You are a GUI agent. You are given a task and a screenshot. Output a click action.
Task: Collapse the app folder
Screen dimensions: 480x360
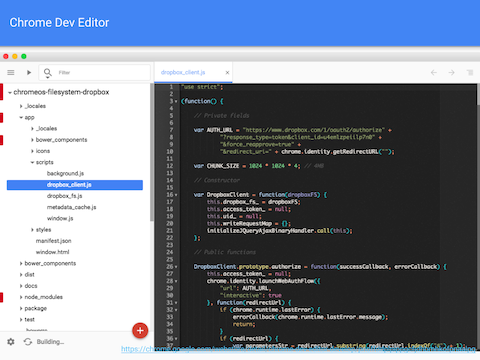click(21, 117)
